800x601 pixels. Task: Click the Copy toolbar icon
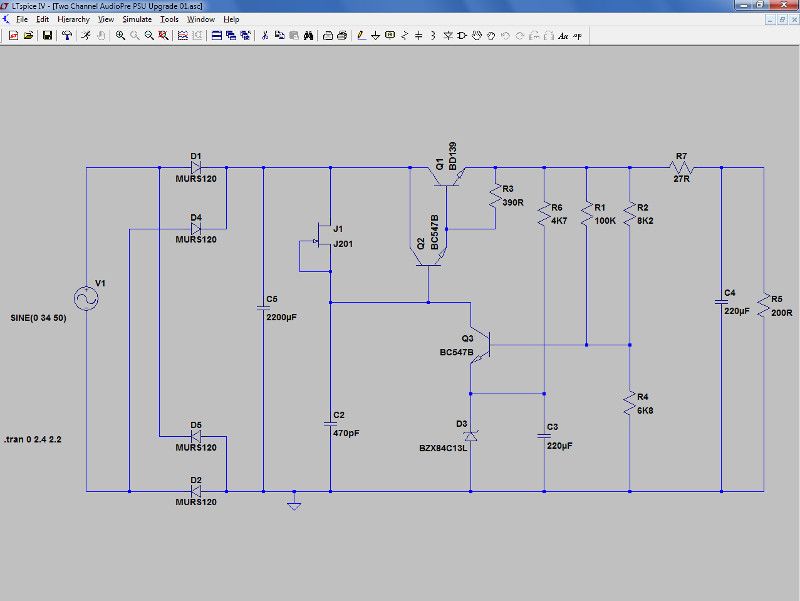click(280, 36)
